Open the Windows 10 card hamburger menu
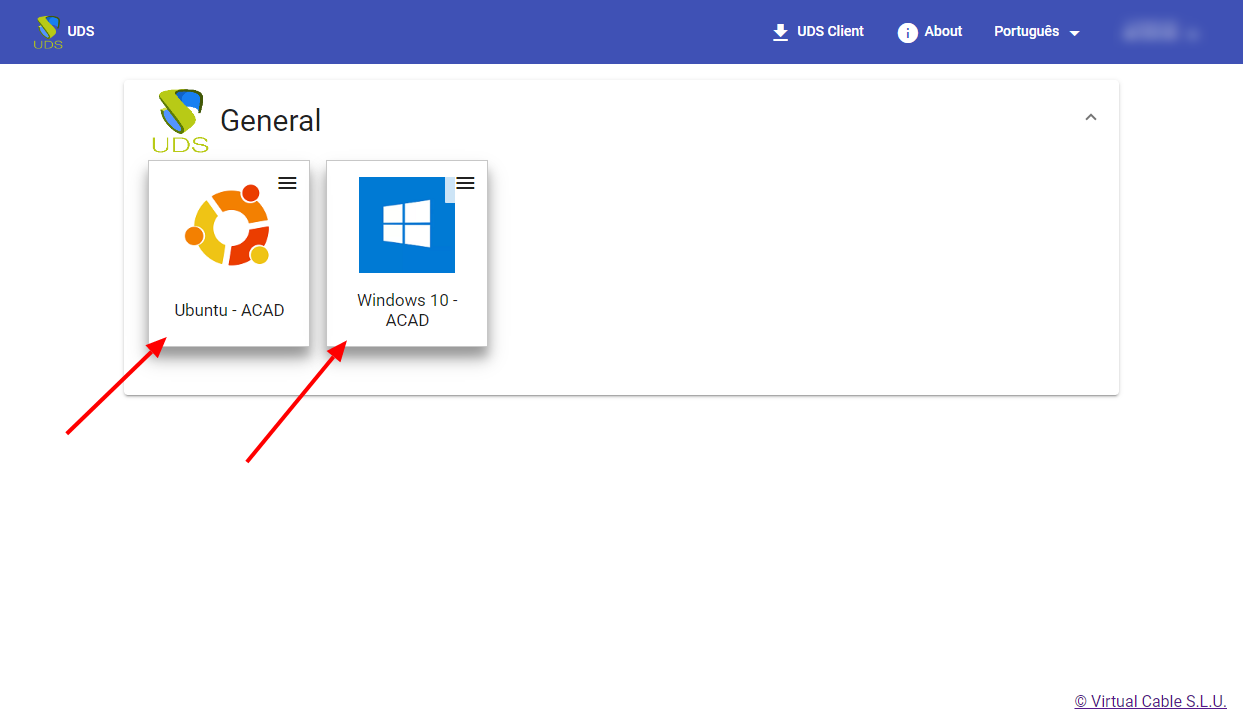This screenshot has width=1243, height=724. (x=465, y=183)
